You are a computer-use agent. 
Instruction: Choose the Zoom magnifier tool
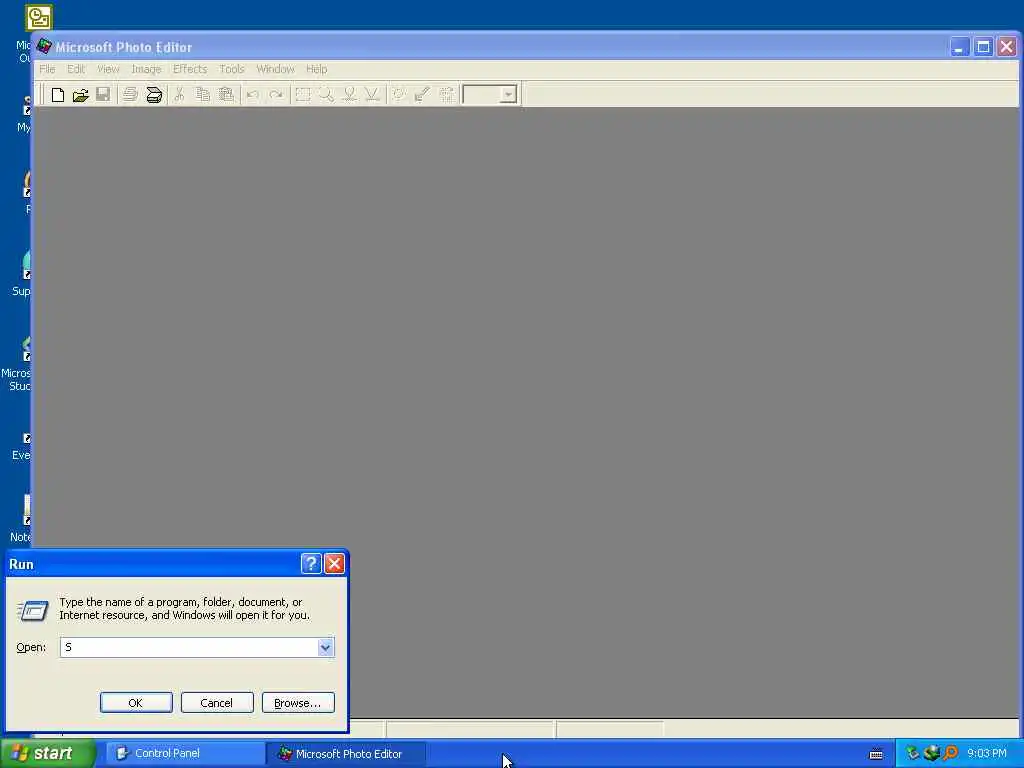[x=326, y=95]
